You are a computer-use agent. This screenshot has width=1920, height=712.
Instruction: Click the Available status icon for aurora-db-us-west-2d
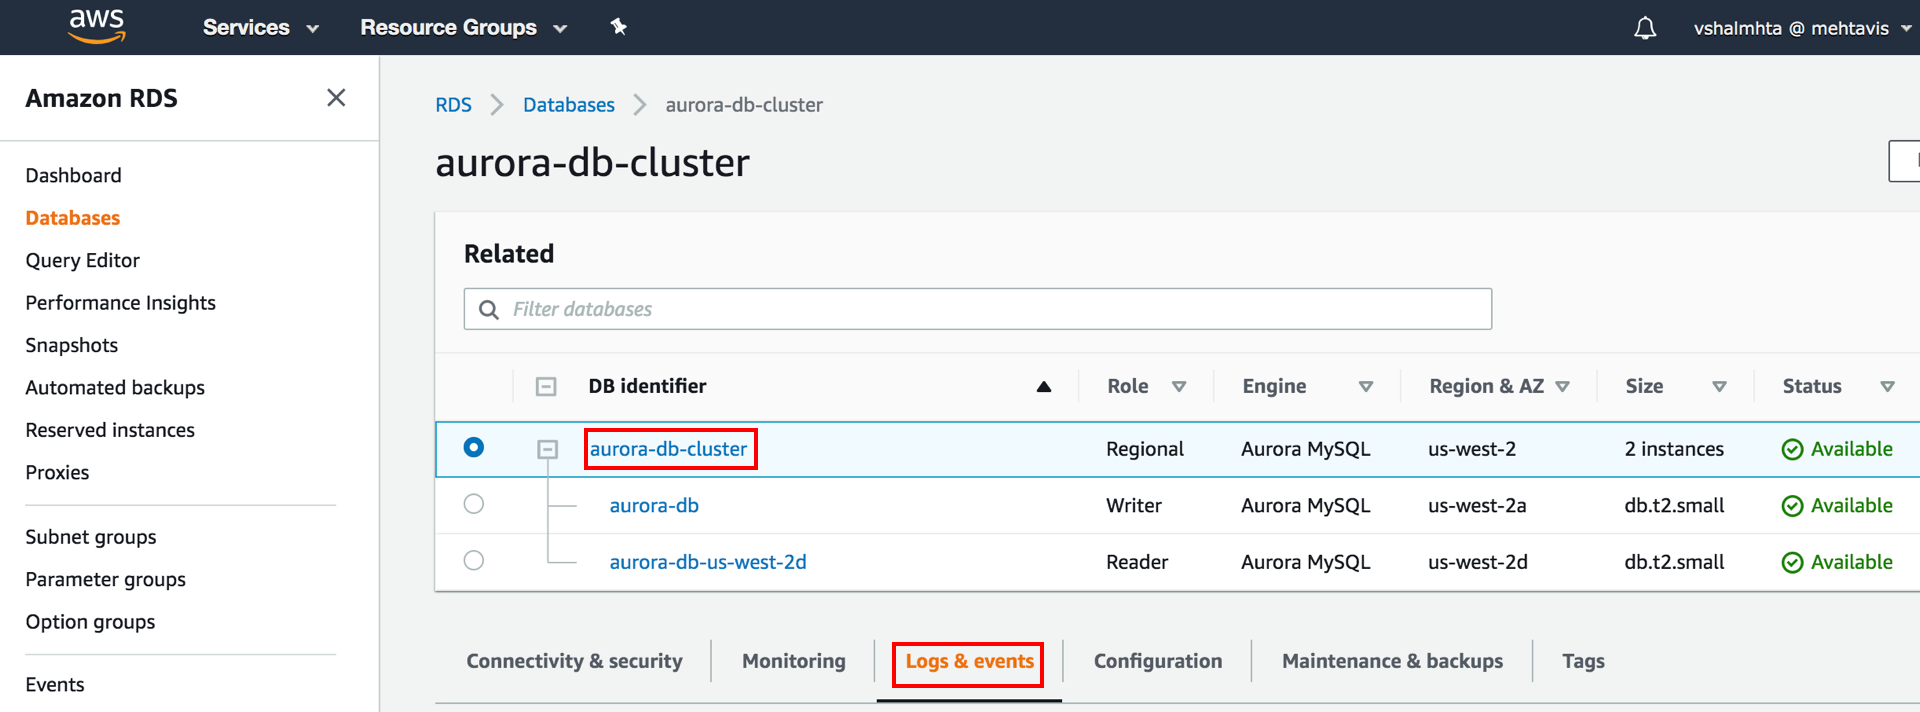pos(1792,563)
